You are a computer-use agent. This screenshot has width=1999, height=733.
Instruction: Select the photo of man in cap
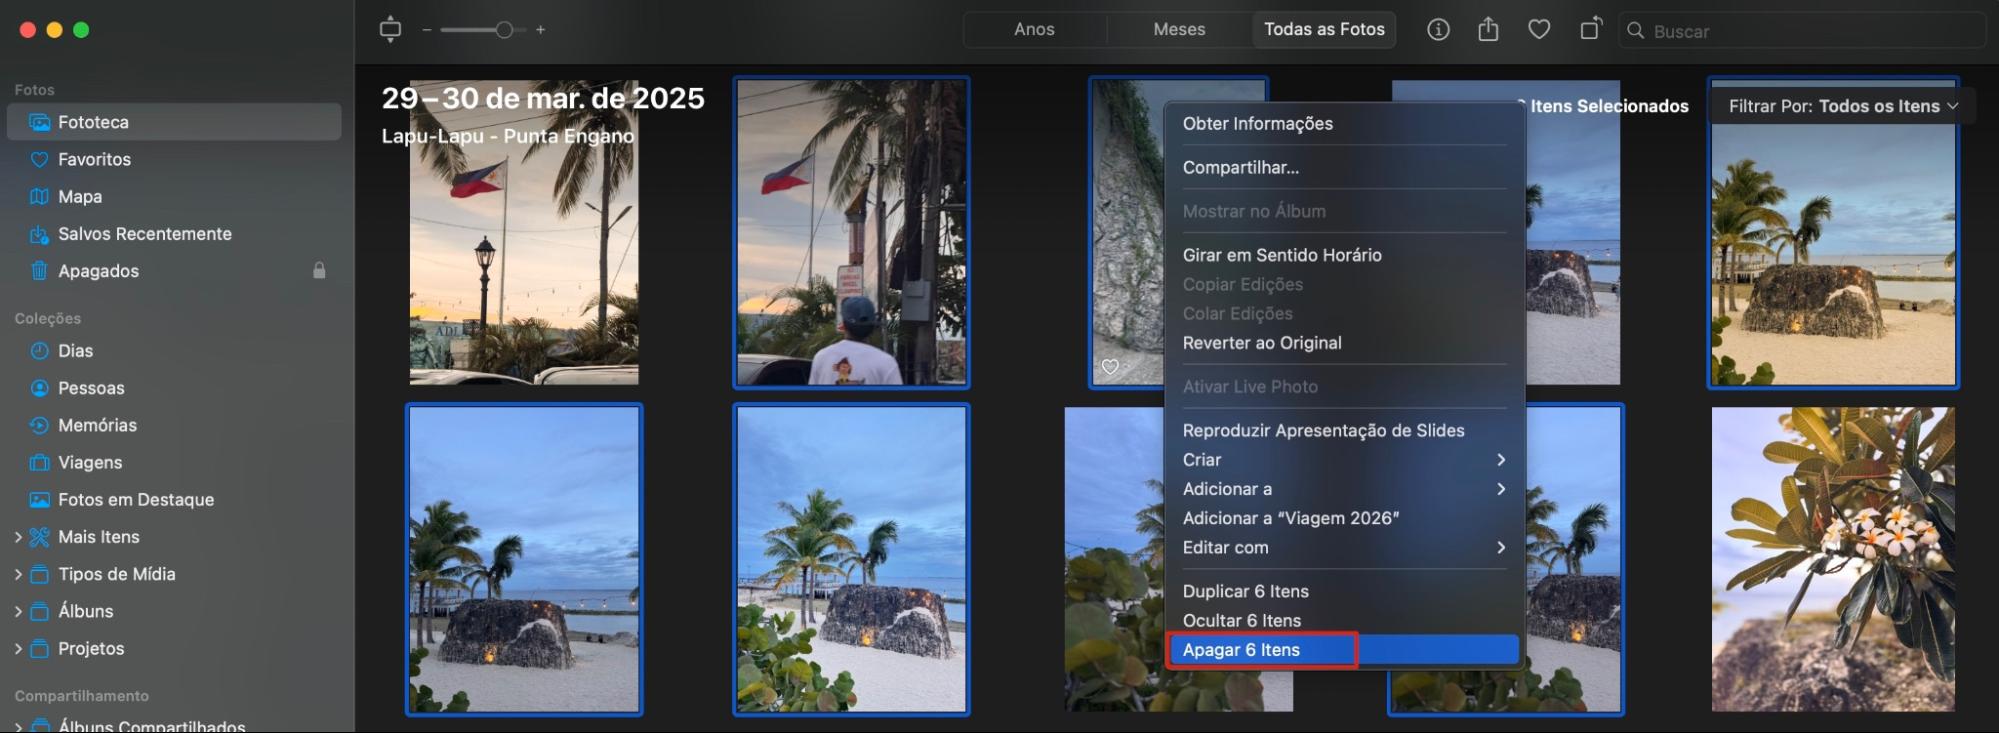point(852,232)
